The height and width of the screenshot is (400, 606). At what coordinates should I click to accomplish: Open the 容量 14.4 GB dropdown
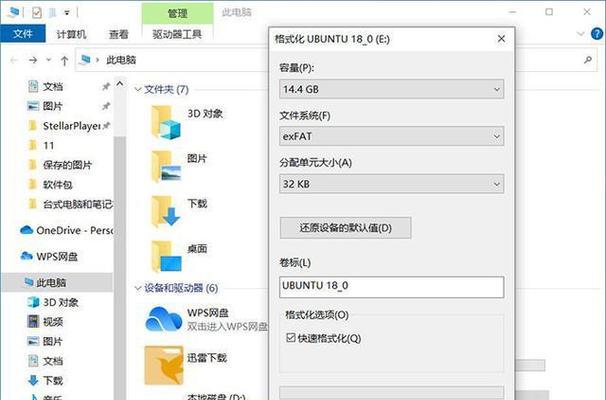(392, 89)
